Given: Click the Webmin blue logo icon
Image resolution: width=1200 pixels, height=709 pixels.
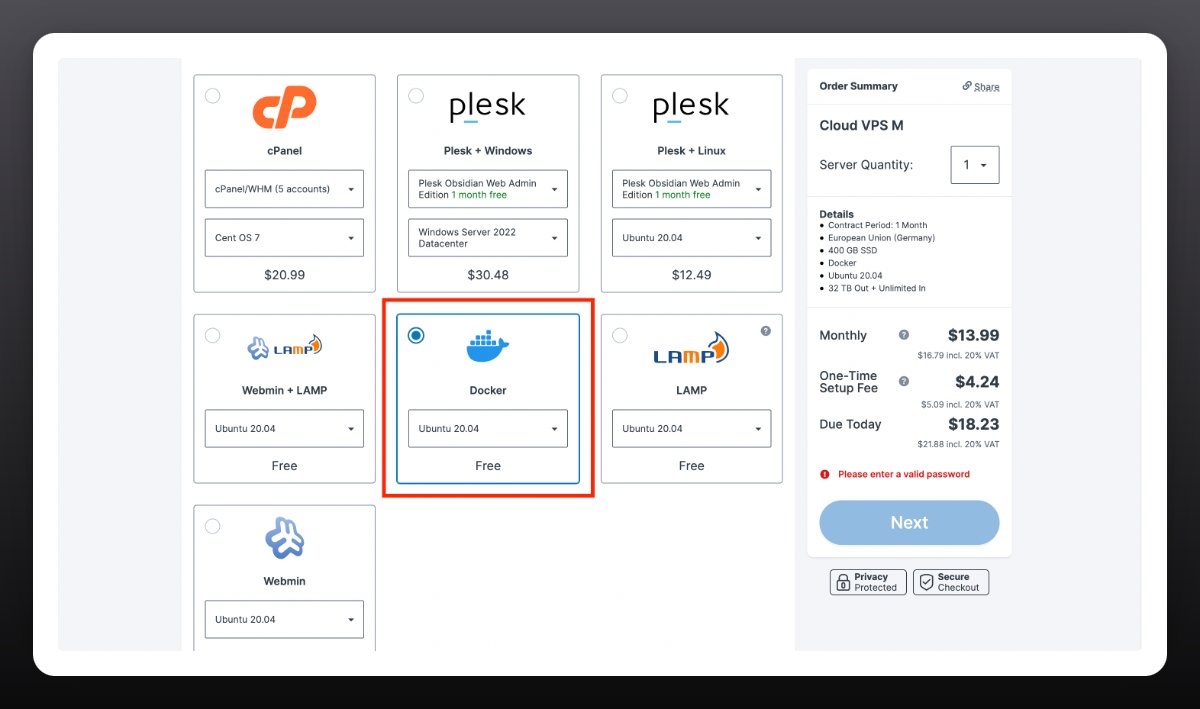Looking at the screenshot, I should point(284,538).
